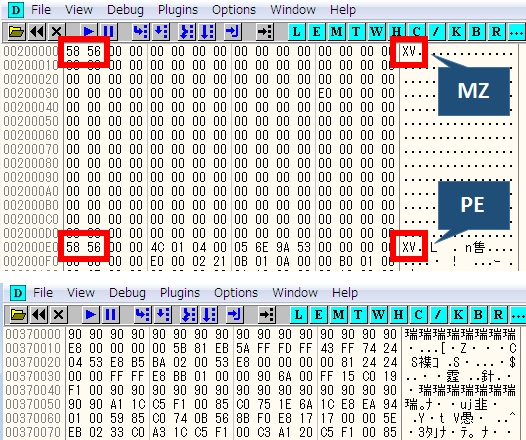Open the Options menu in lower window
This screenshot has width=526, height=440.
click(236, 293)
